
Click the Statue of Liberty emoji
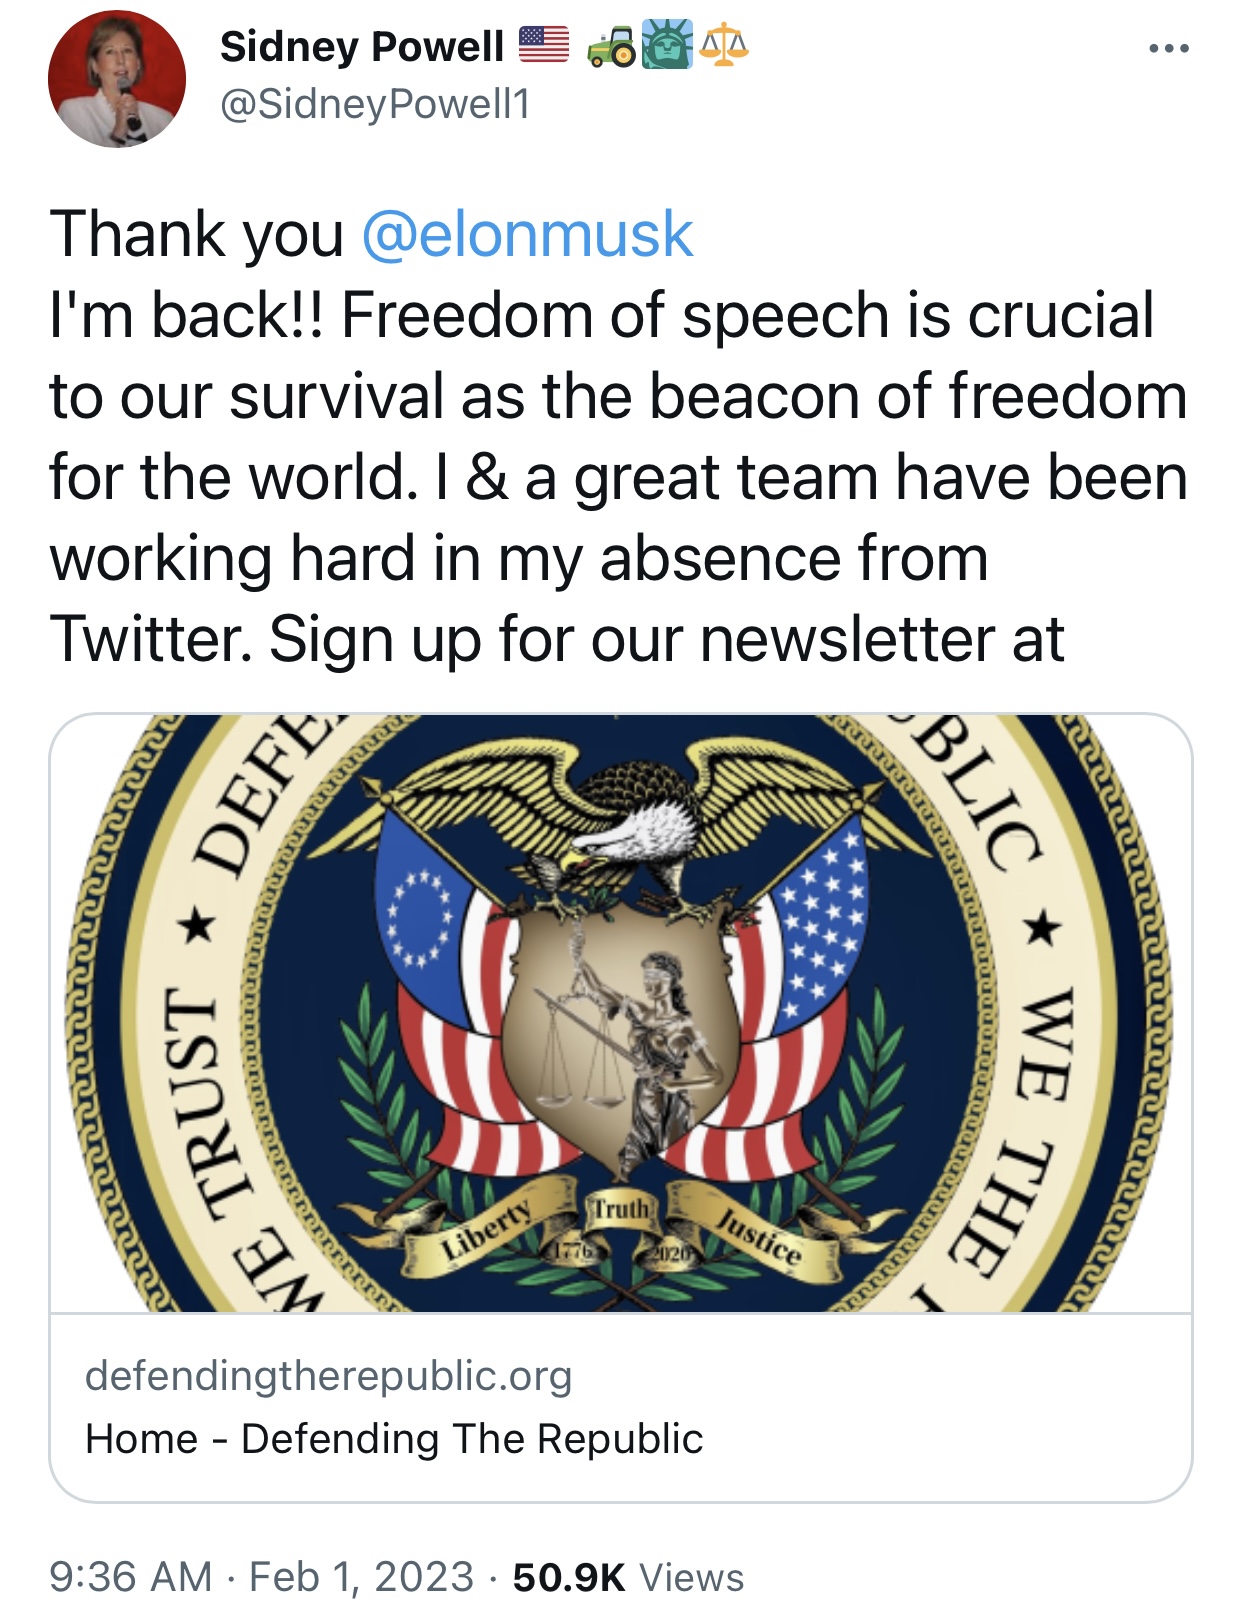point(668,46)
